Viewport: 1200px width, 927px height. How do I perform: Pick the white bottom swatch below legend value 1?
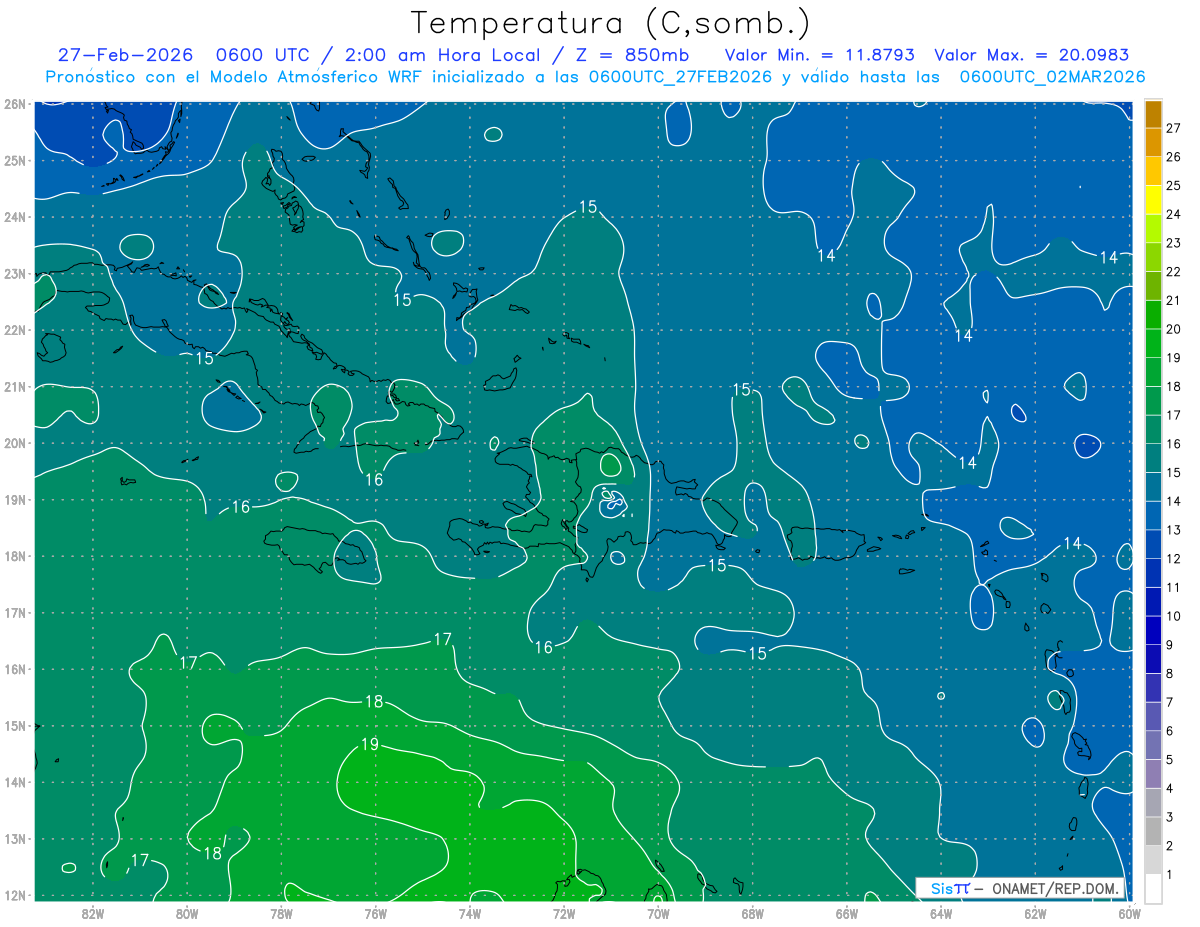1153,888
